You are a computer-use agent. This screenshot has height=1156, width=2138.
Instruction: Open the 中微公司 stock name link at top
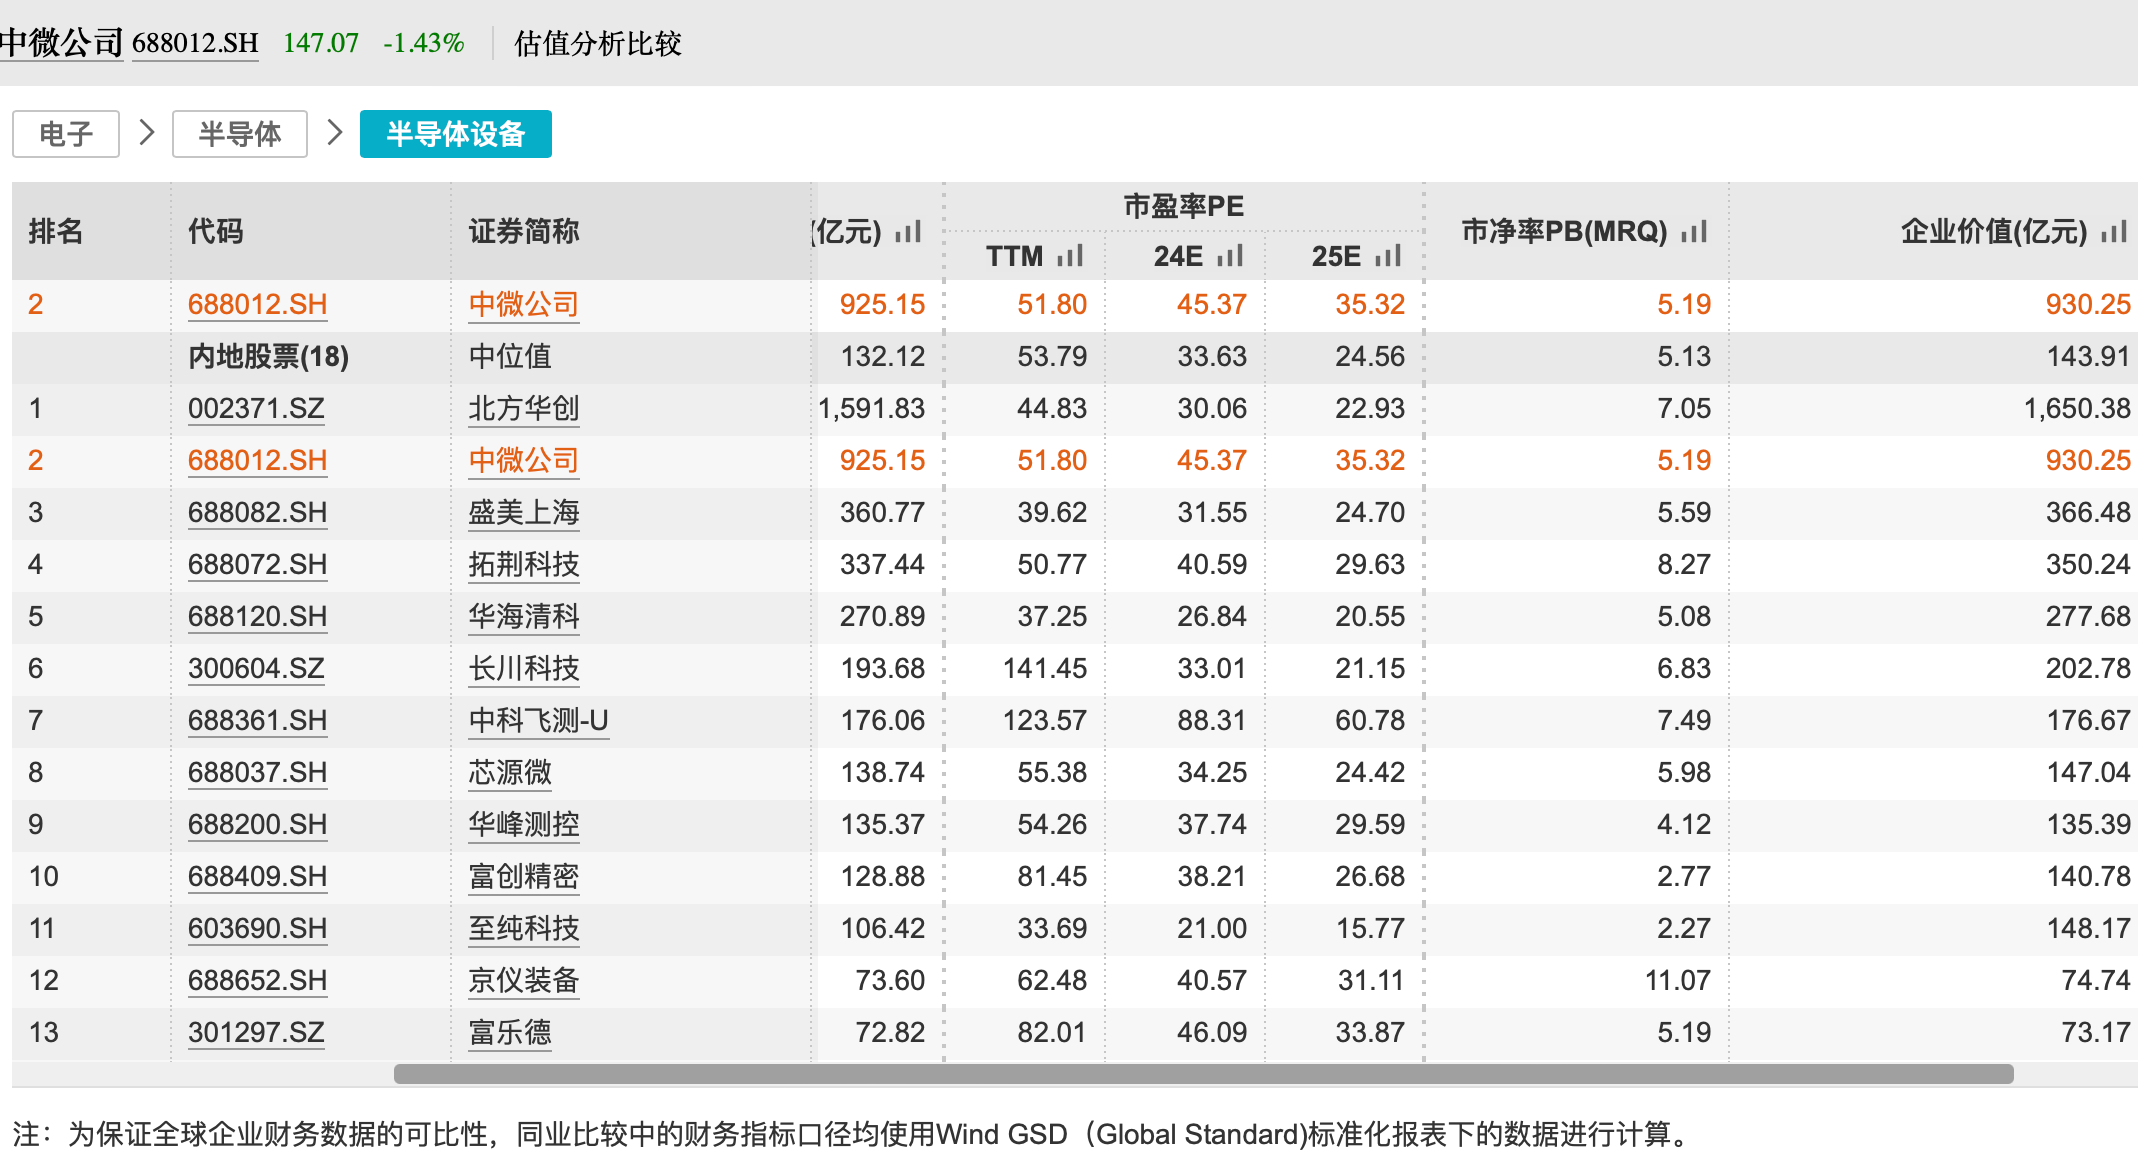pos(62,42)
